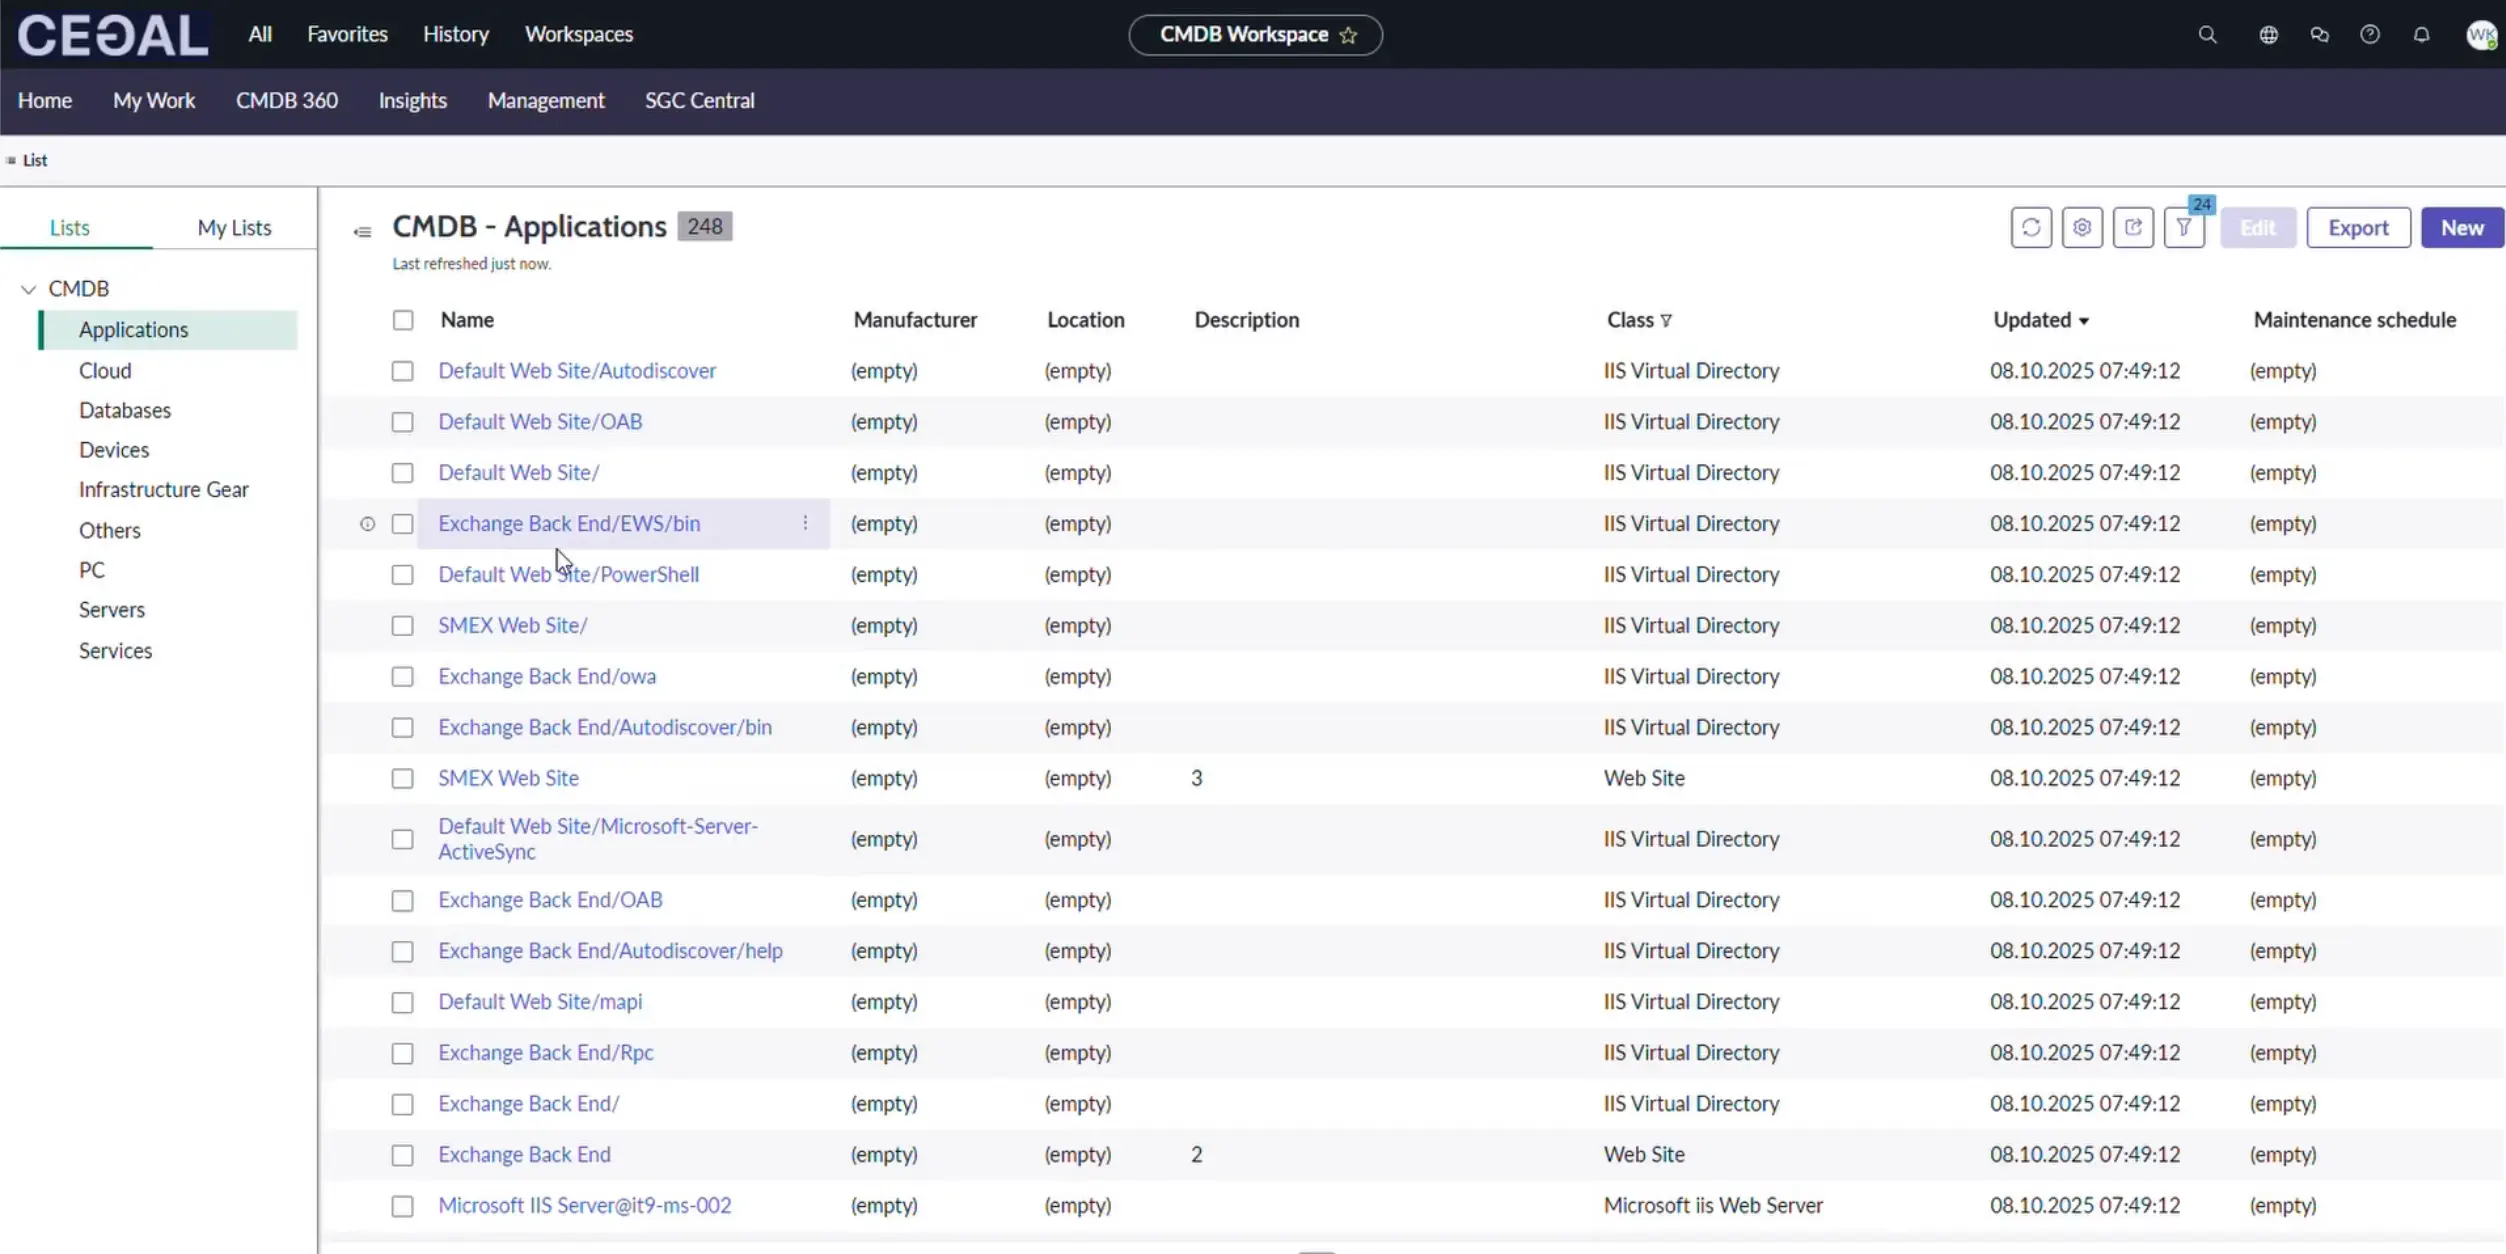Collapse the CMDB tree node
2506x1254 pixels.
pos(29,289)
